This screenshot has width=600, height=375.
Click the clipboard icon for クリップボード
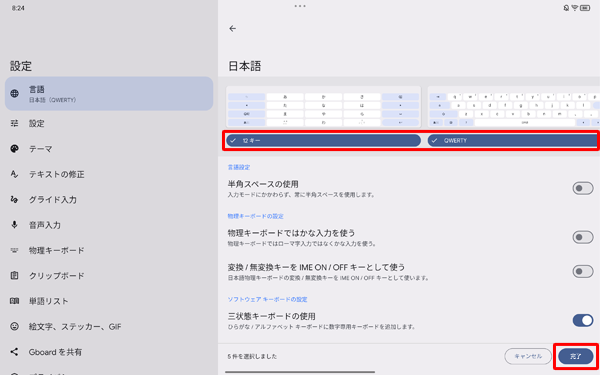click(x=15, y=276)
